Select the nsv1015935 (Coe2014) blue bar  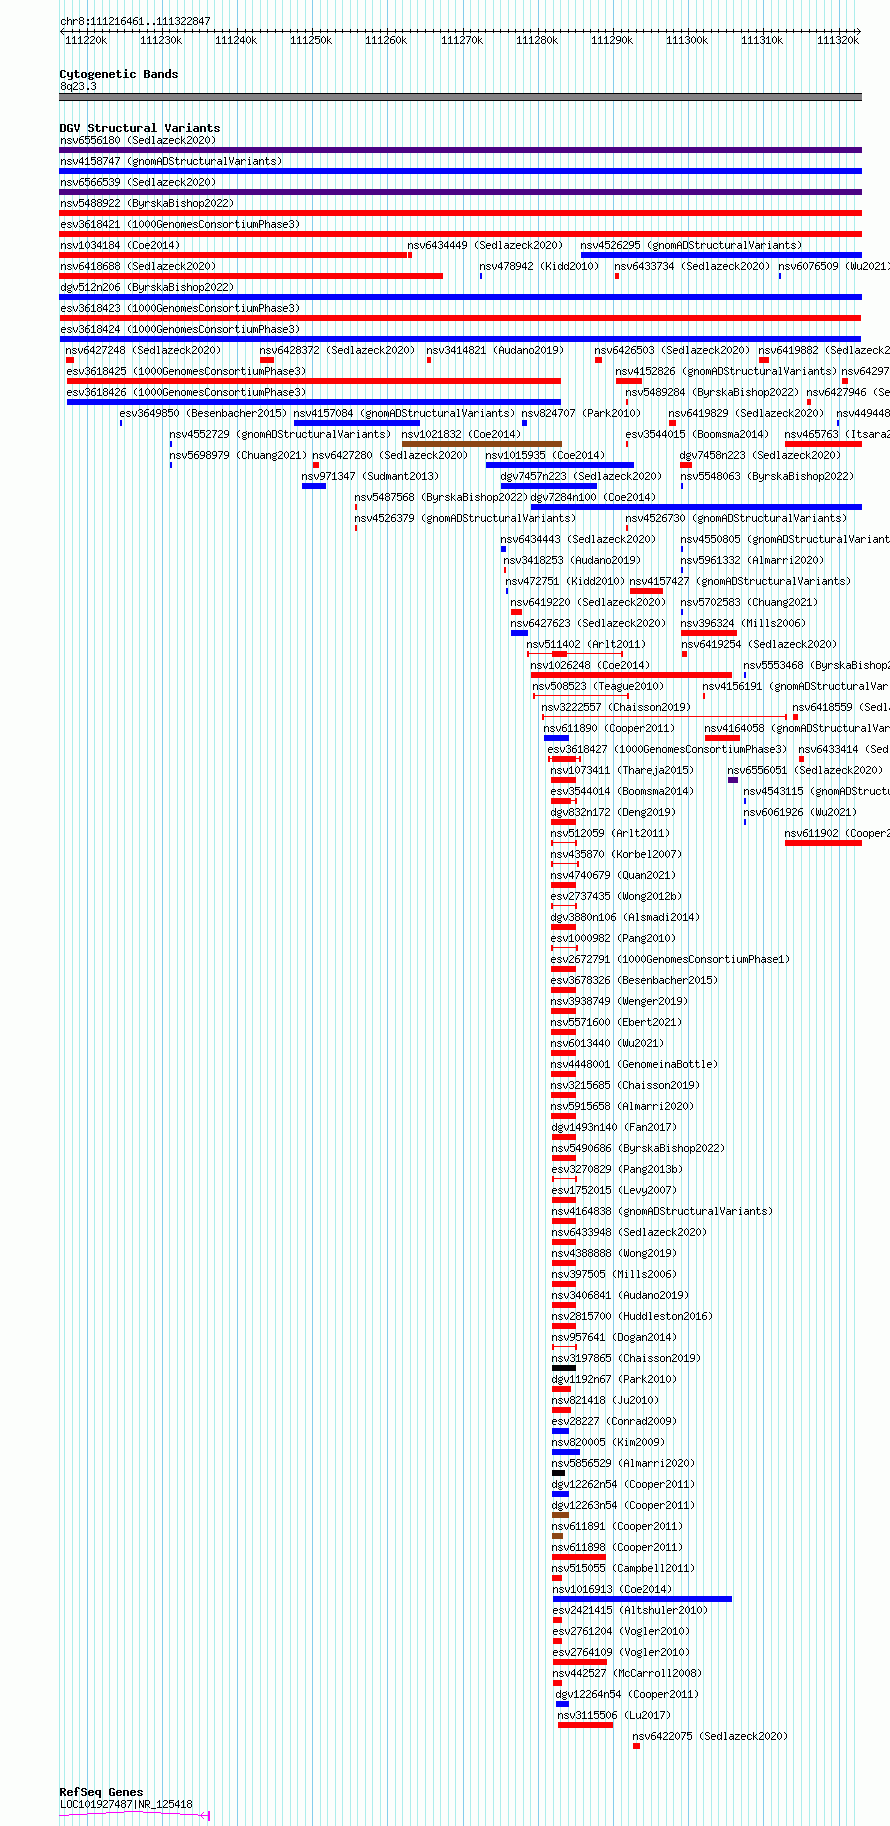click(560, 465)
